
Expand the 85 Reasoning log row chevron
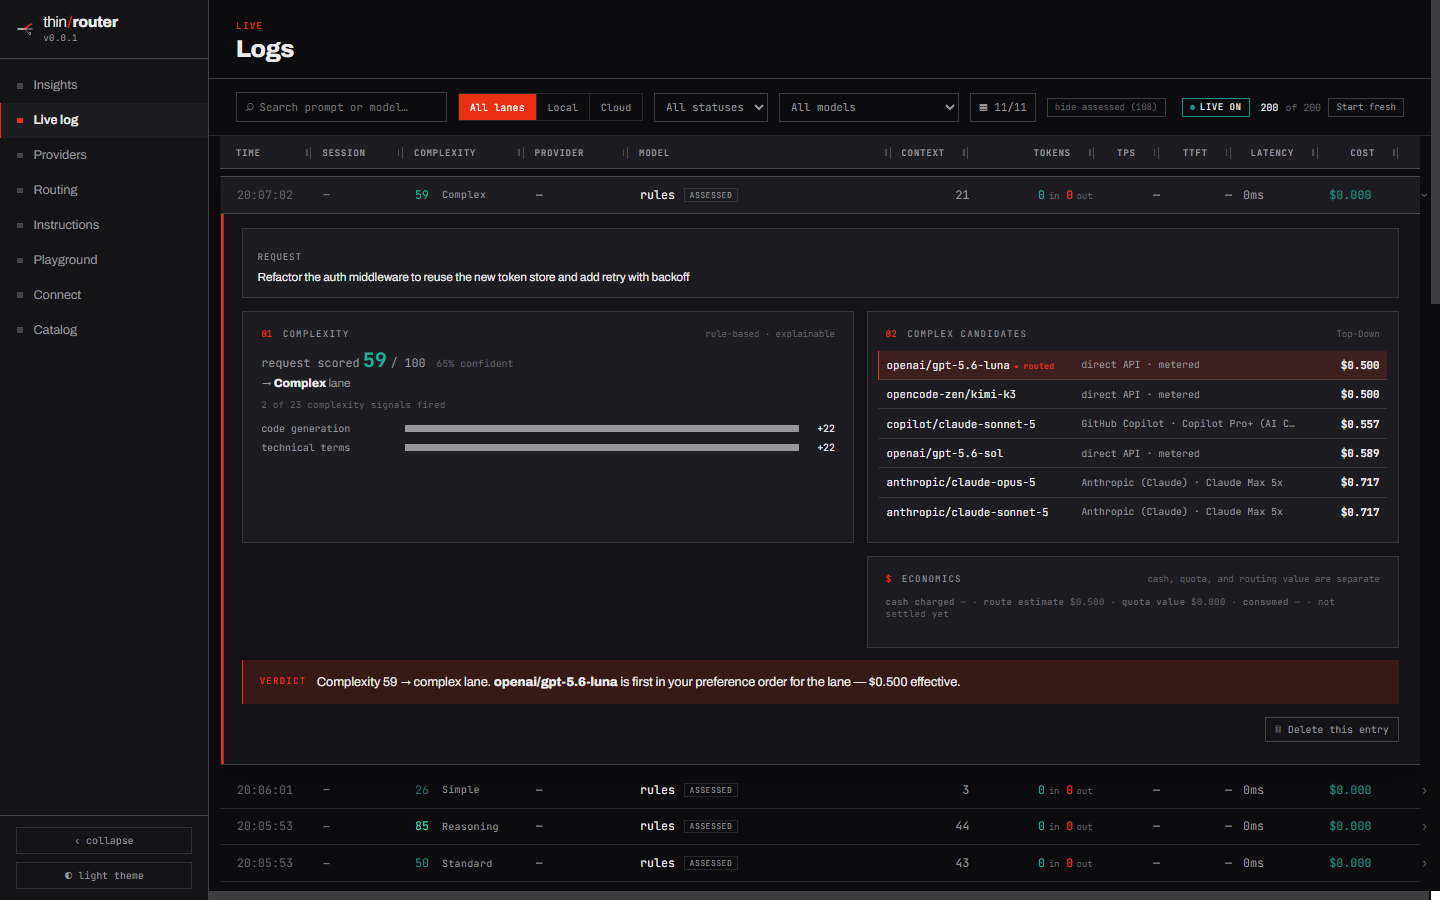pyautogui.click(x=1424, y=827)
